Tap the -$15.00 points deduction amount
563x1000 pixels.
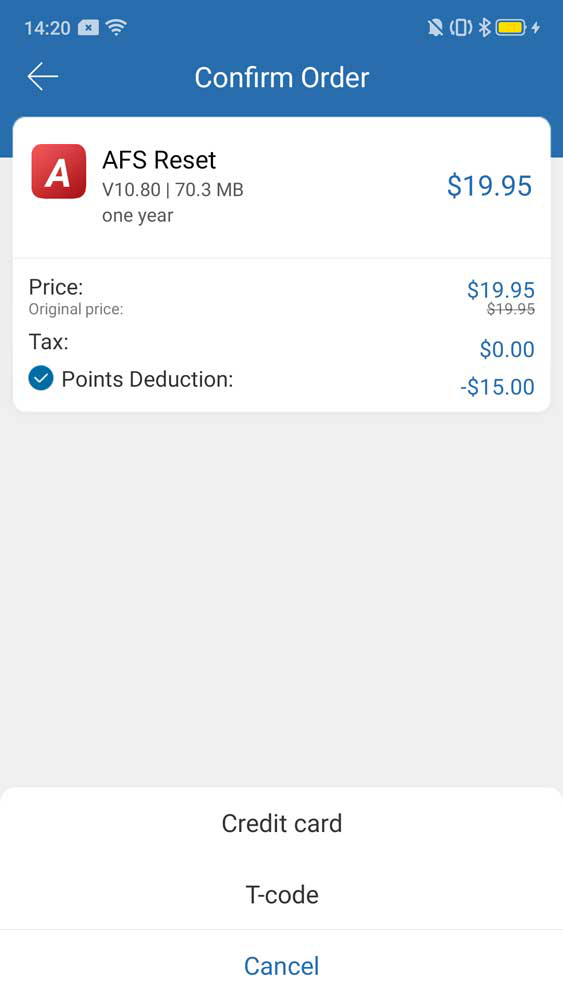pos(497,386)
